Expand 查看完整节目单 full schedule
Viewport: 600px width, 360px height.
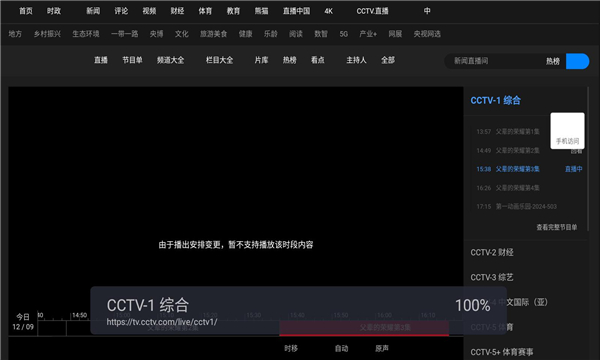coord(556,227)
